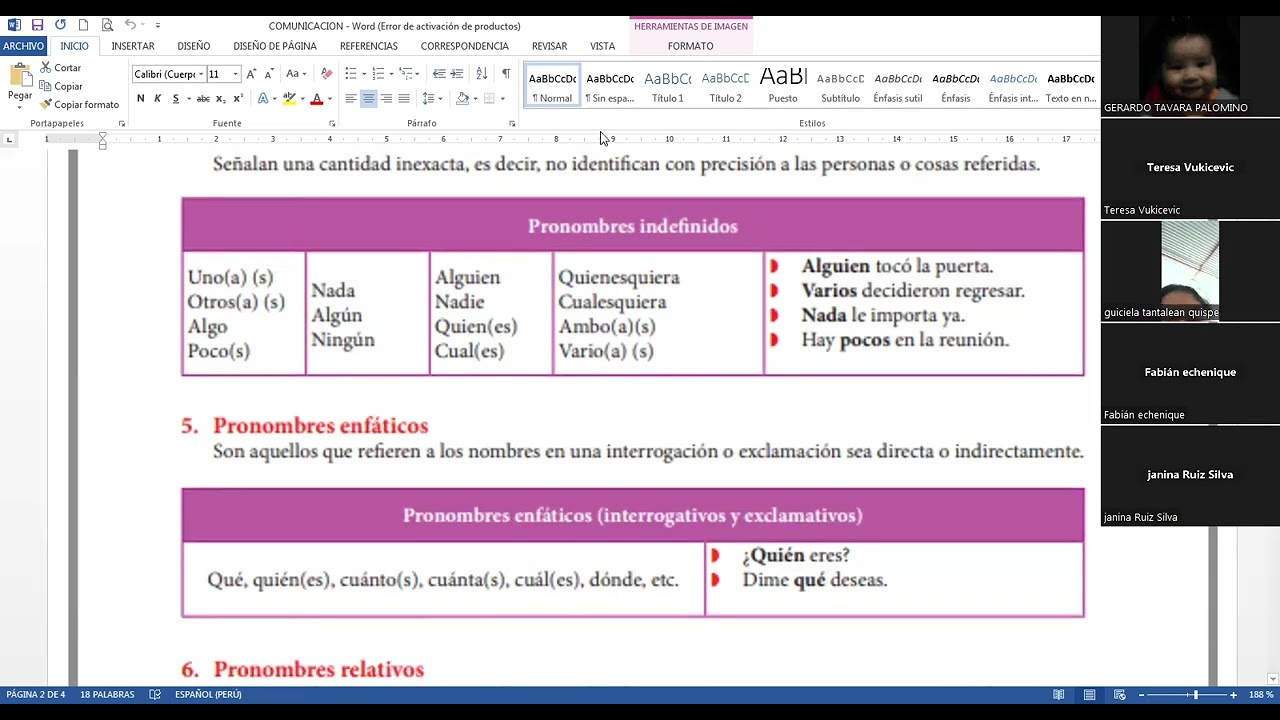Expand the Párrafo dialog launcher
The width and height of the screenshot is (1280, 720).
click(x=512, y=124)
